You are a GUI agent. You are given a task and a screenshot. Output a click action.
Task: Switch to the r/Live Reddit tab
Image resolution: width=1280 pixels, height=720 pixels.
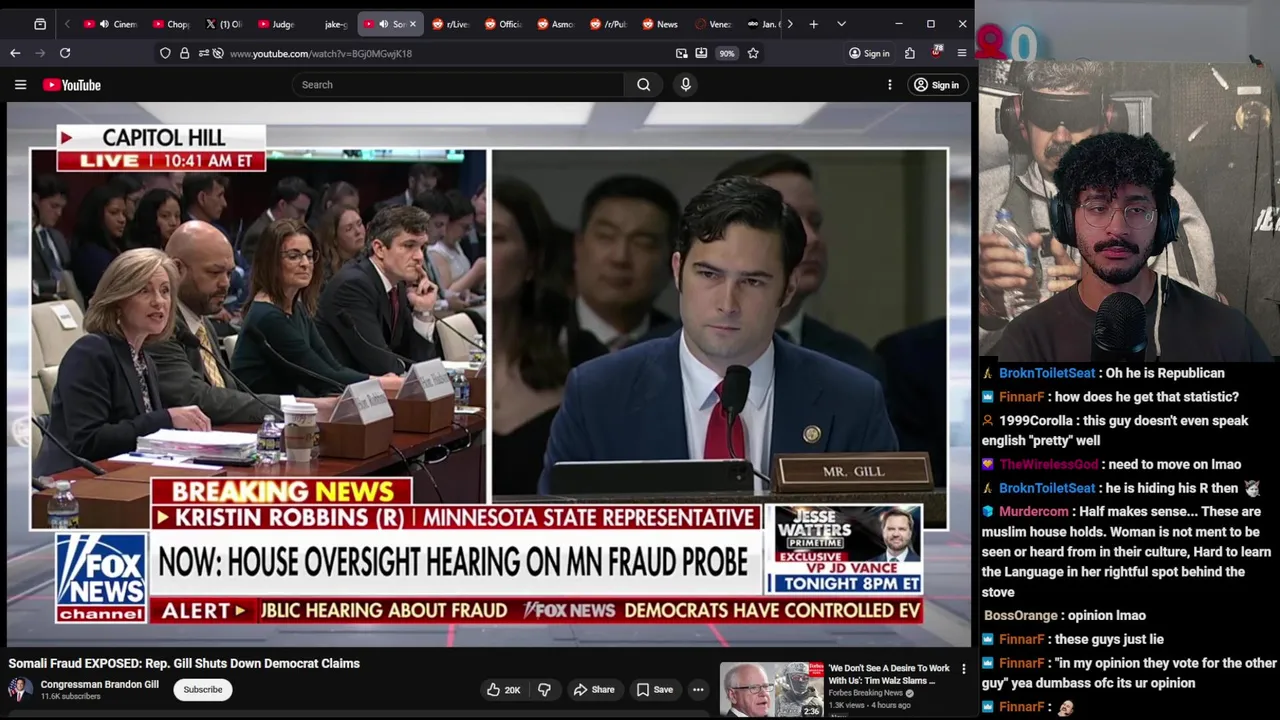(x=451, y=24)
